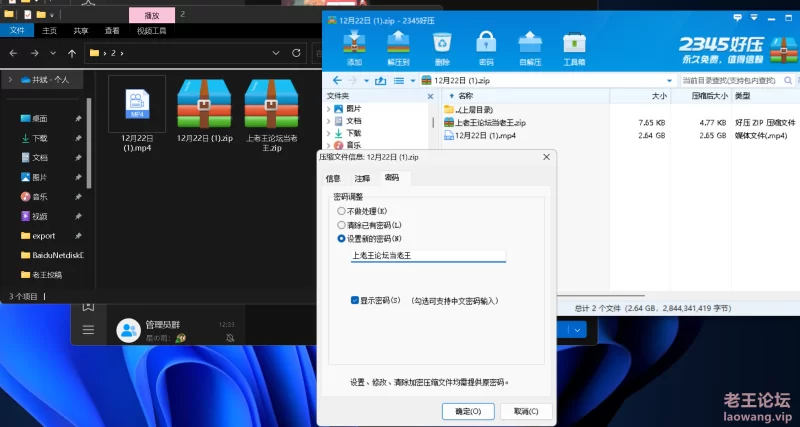Click the muted notification bell icon
The width and height of the screenshot is (800, 427).
(x=230, y=337)
